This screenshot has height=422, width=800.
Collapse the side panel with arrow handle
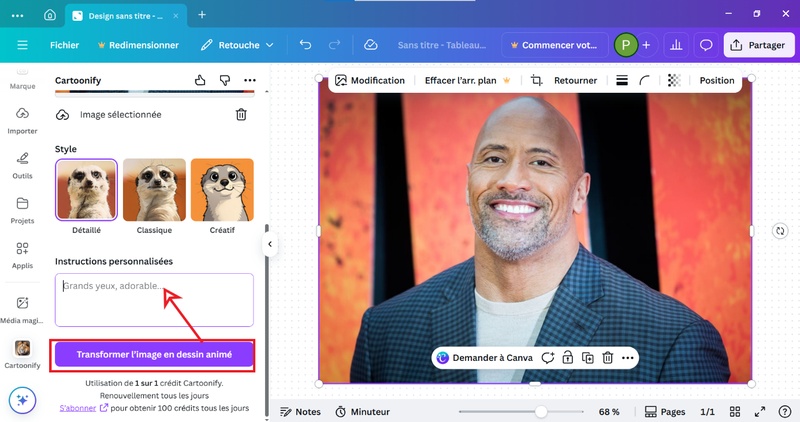(x=268, y=244)
